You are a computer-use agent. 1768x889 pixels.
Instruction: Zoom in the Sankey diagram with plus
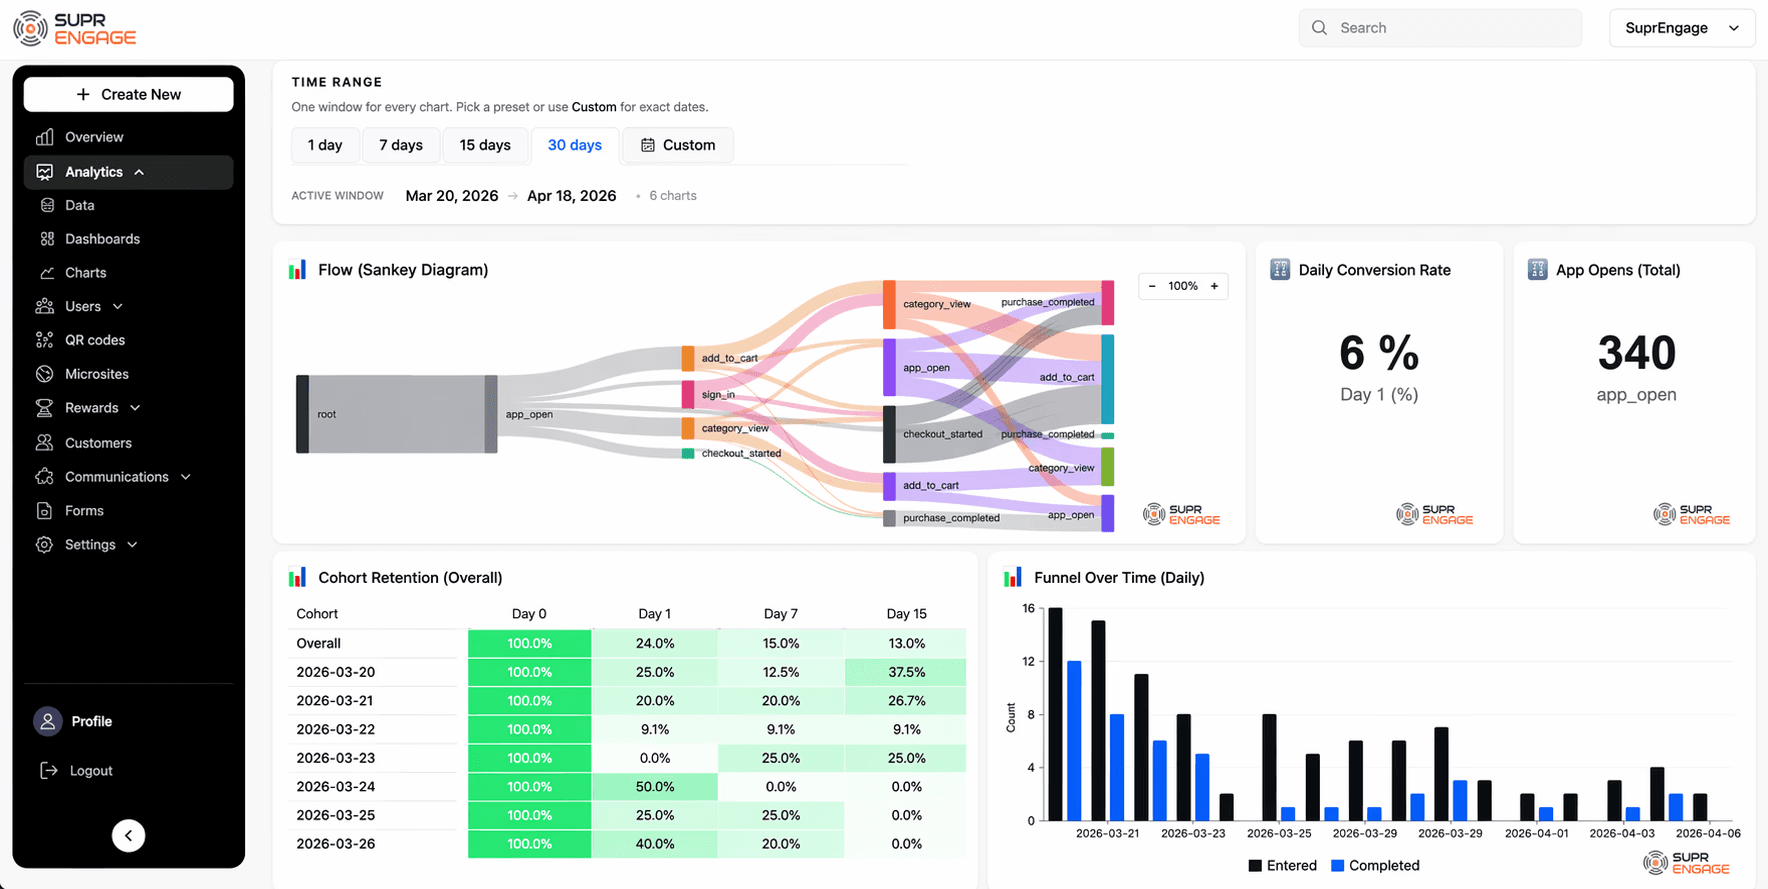1214,286
